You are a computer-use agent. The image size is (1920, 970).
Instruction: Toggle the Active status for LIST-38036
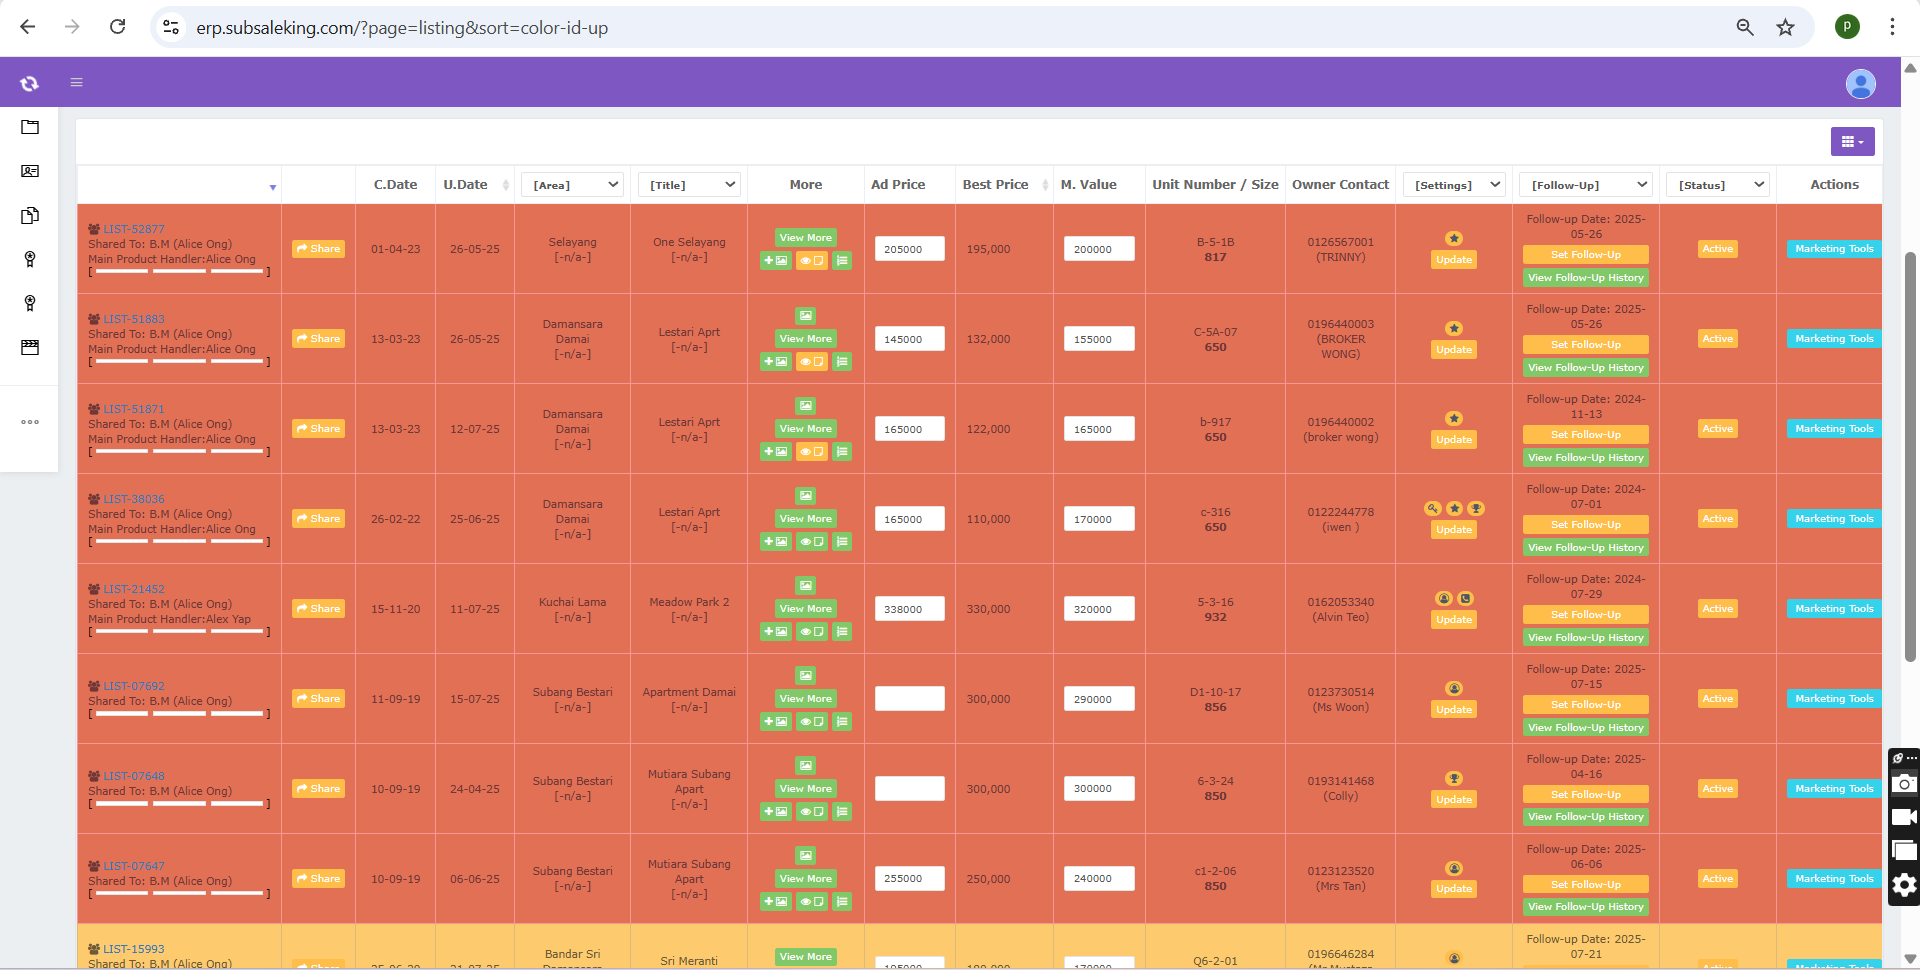(1717, 519)
